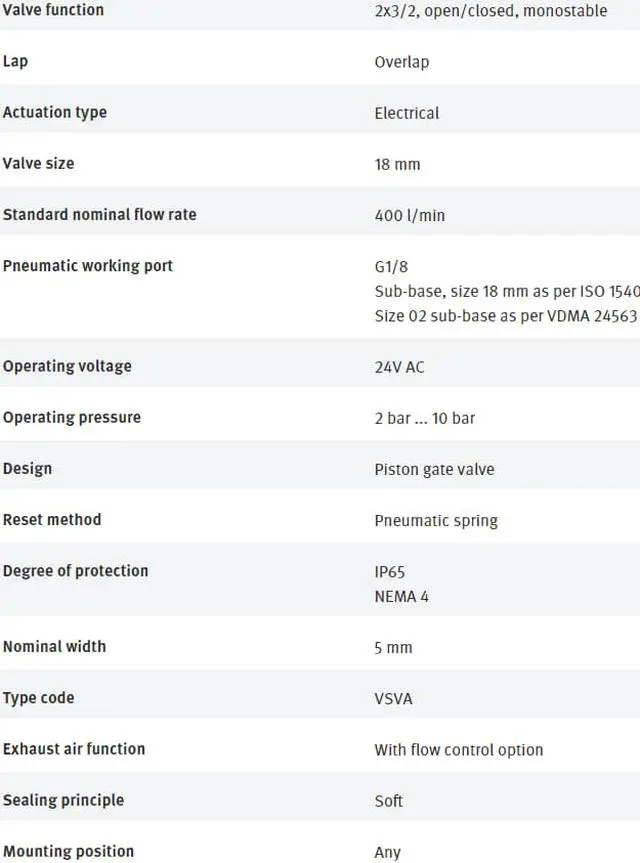Screen dimensions: 640x863
Task: Select the '2 bar ... 10 bar' value
Action: pyautogui.click(x=424, y=418)
